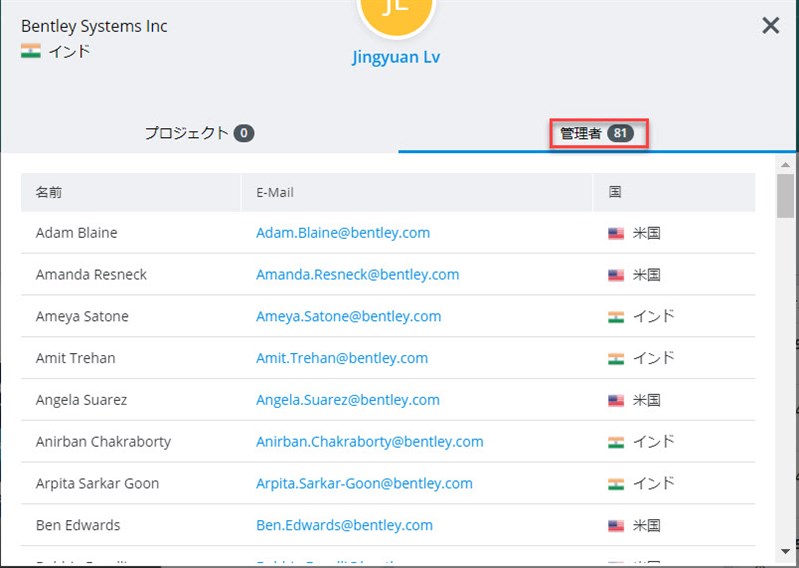Screen dimensions: 799x568
Task: Click India flag under Bentley Systems Inc
Action: click(31, 51)
